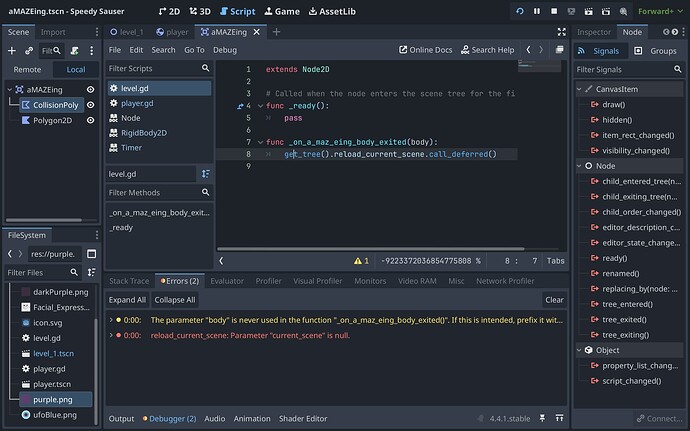Toggle alphabetical sorting of methods list

click(205, 173)
